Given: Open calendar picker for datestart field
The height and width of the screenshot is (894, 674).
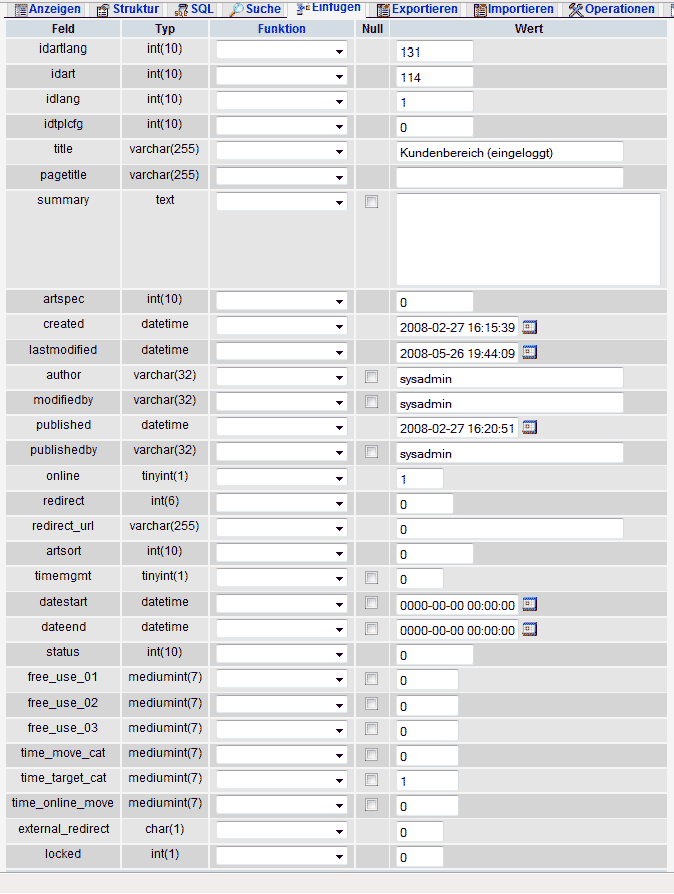Looking at the screenshot, I should [530, 604].
